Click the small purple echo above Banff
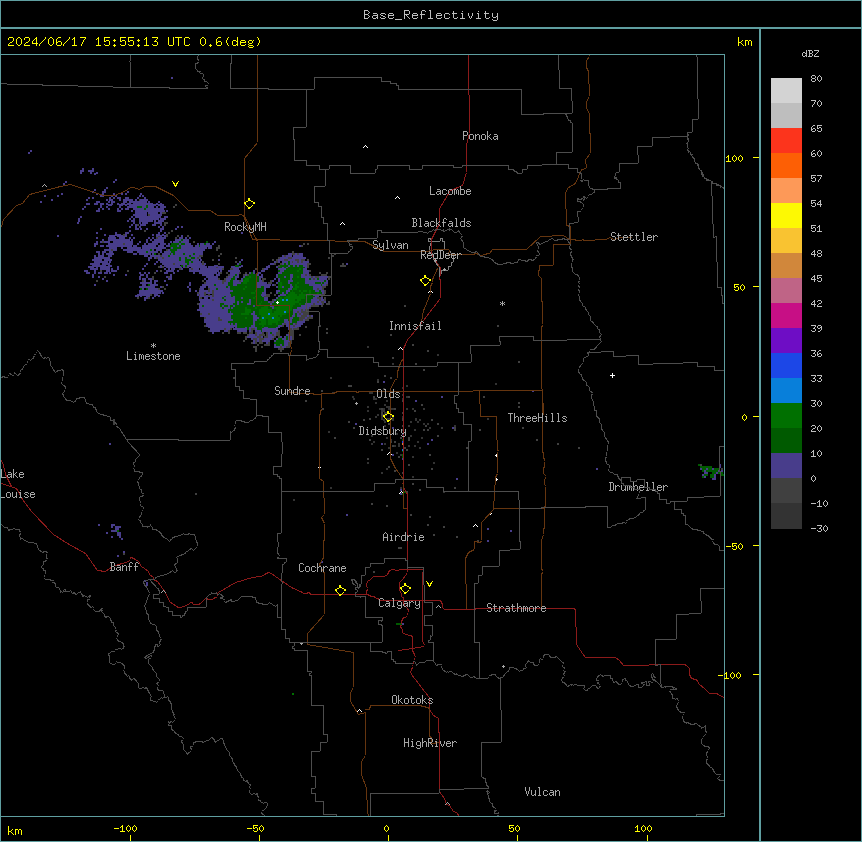Viewport: 862px width, 842px height. (115, 531)
